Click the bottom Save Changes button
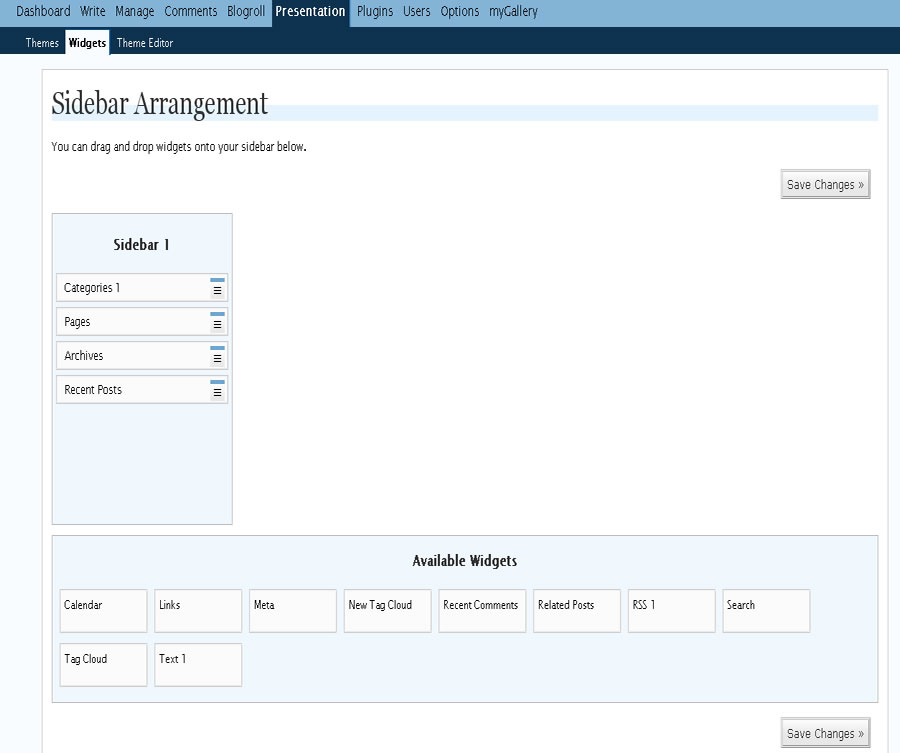The width and height of the screenshot is (900, 753). (x=825, y=733)
